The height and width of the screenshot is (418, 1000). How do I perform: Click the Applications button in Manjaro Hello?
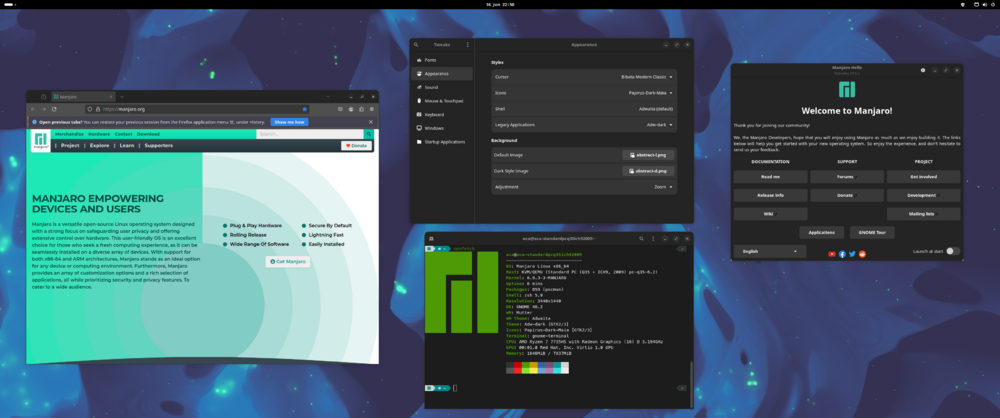(822, 232)
